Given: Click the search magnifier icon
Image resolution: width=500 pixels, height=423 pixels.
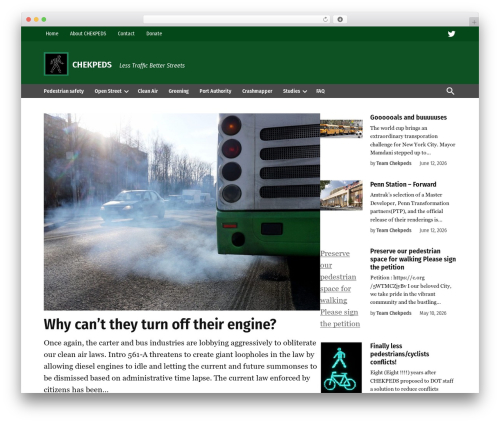Looking at the screenshot, I should tap(450, 91).
